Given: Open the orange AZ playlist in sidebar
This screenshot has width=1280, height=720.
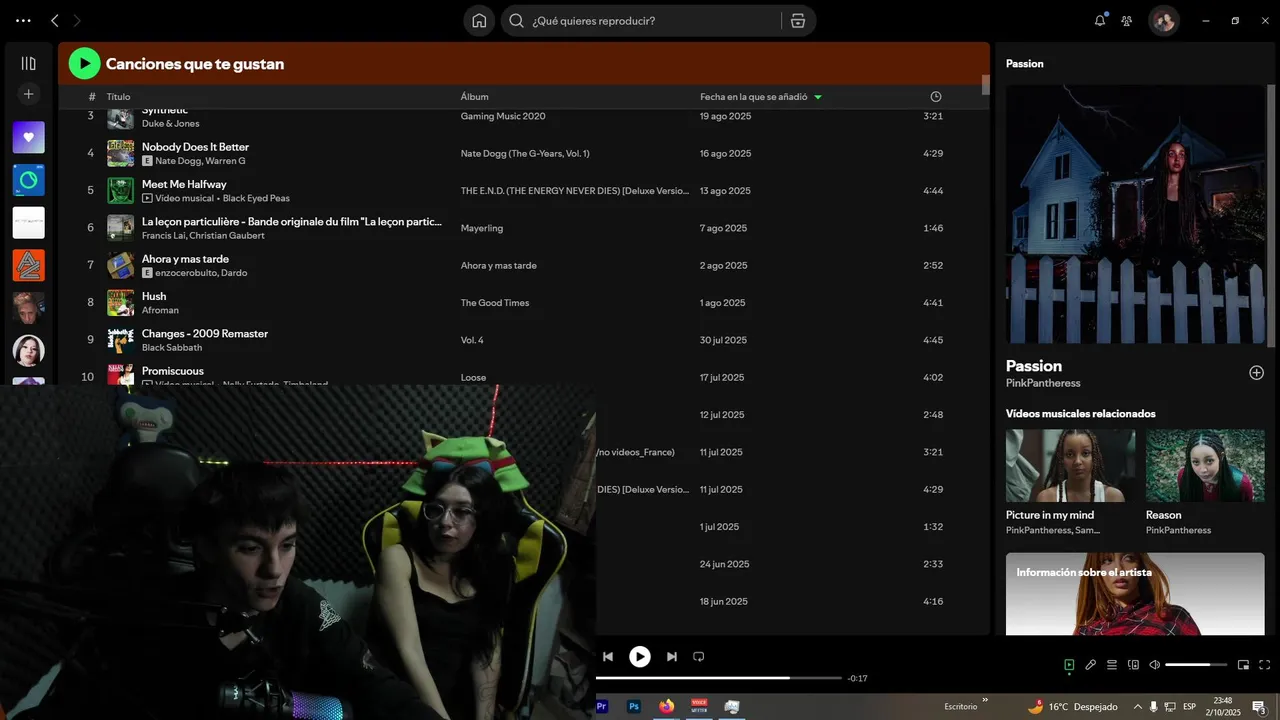Looking at the screenshot, I should click(x=28, y=265).
